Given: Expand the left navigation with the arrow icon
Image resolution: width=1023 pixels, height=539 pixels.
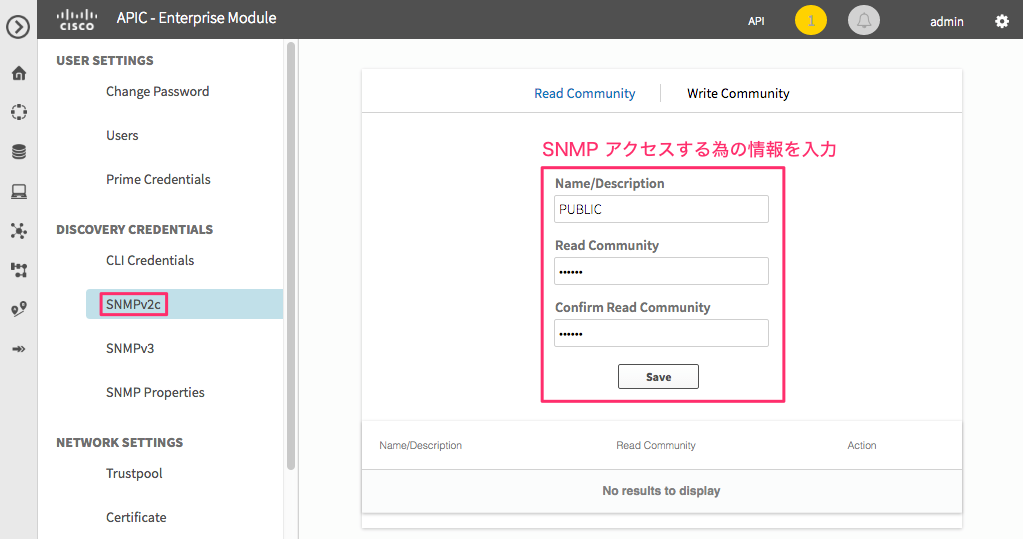Looking at the screenshot, I should 18,27.
